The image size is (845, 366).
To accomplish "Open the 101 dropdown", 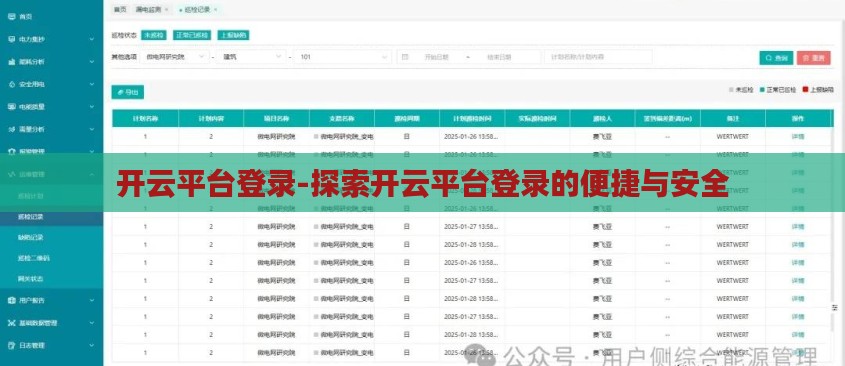I will click(343, 57).
